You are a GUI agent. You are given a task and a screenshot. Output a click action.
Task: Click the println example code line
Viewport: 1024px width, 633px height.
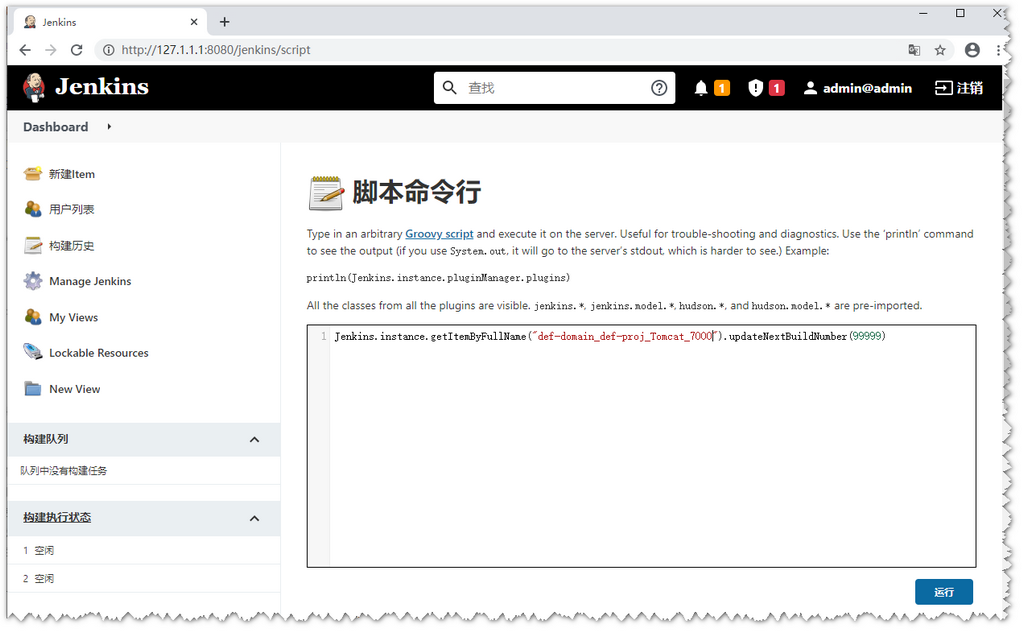438,278
